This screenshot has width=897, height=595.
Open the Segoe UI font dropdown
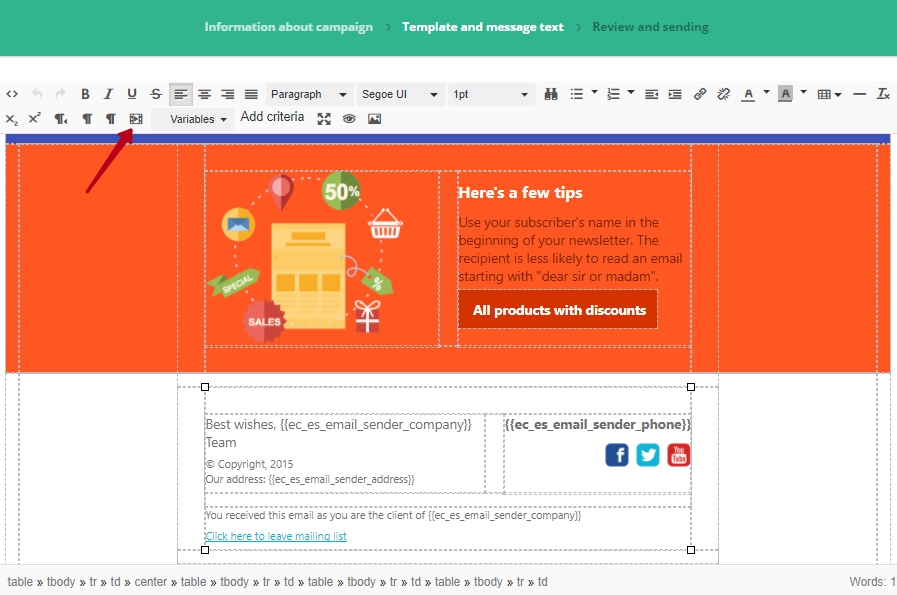pyautogui.click(x=400, y=94)
